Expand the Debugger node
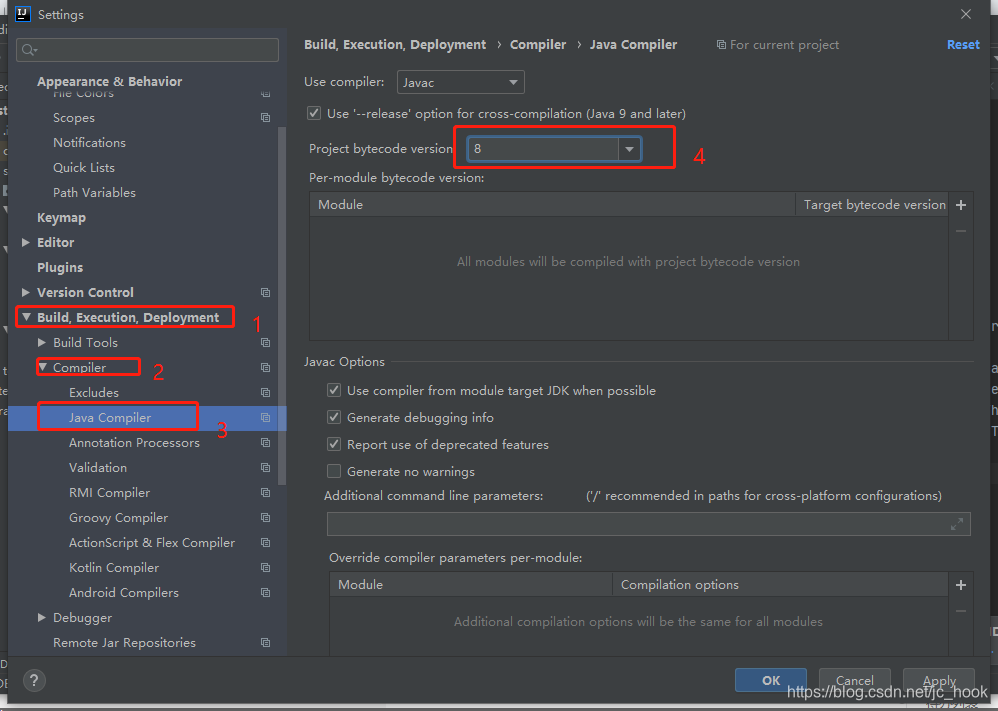This screenshot has height=711, width=998. [x=41, y=617]
